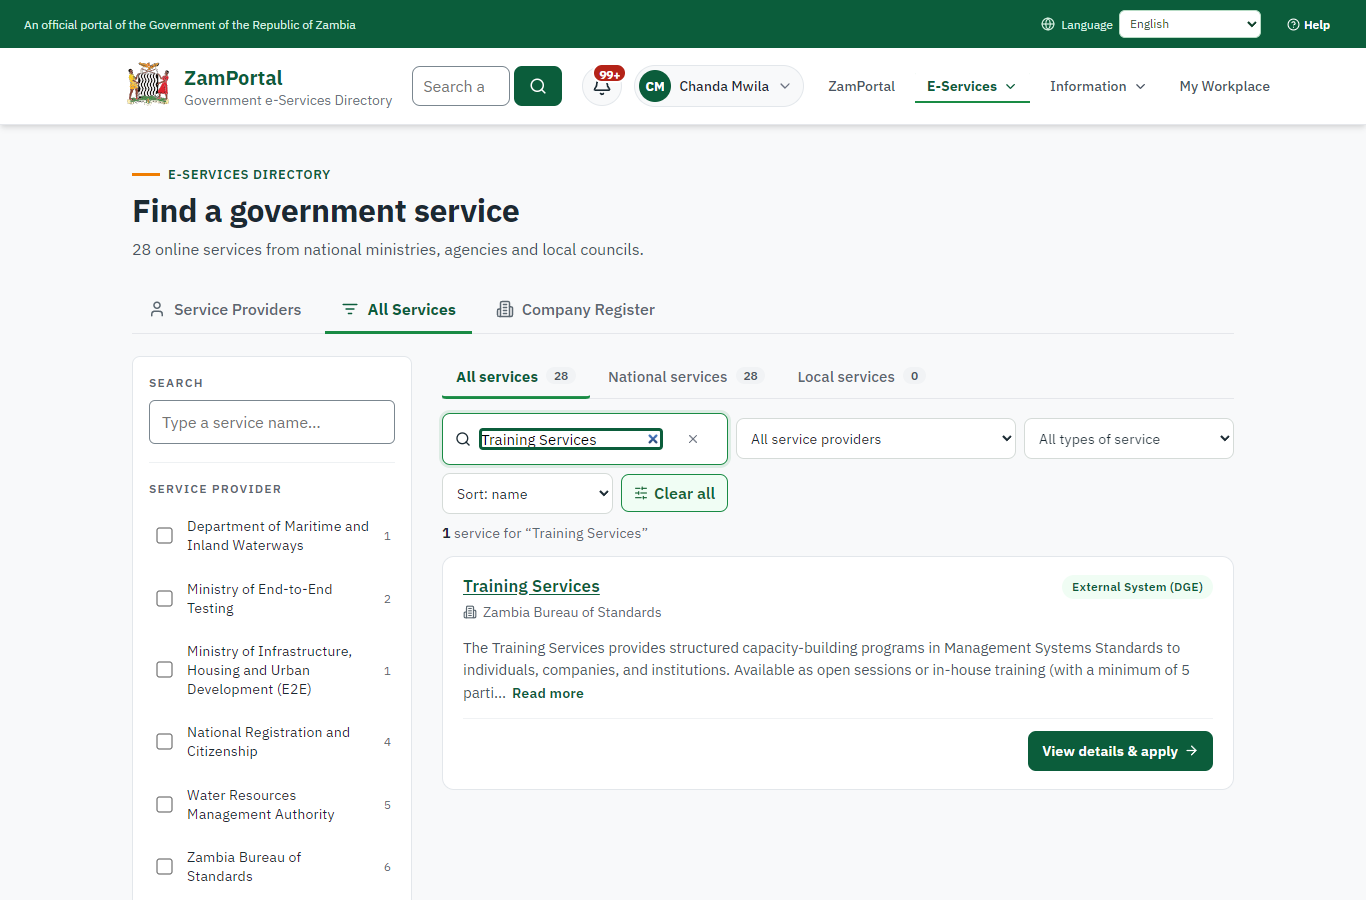The height and width of the screenshot is (900, 1366).
Task: Click the header Search input field
Action: (x=461, y=86)
